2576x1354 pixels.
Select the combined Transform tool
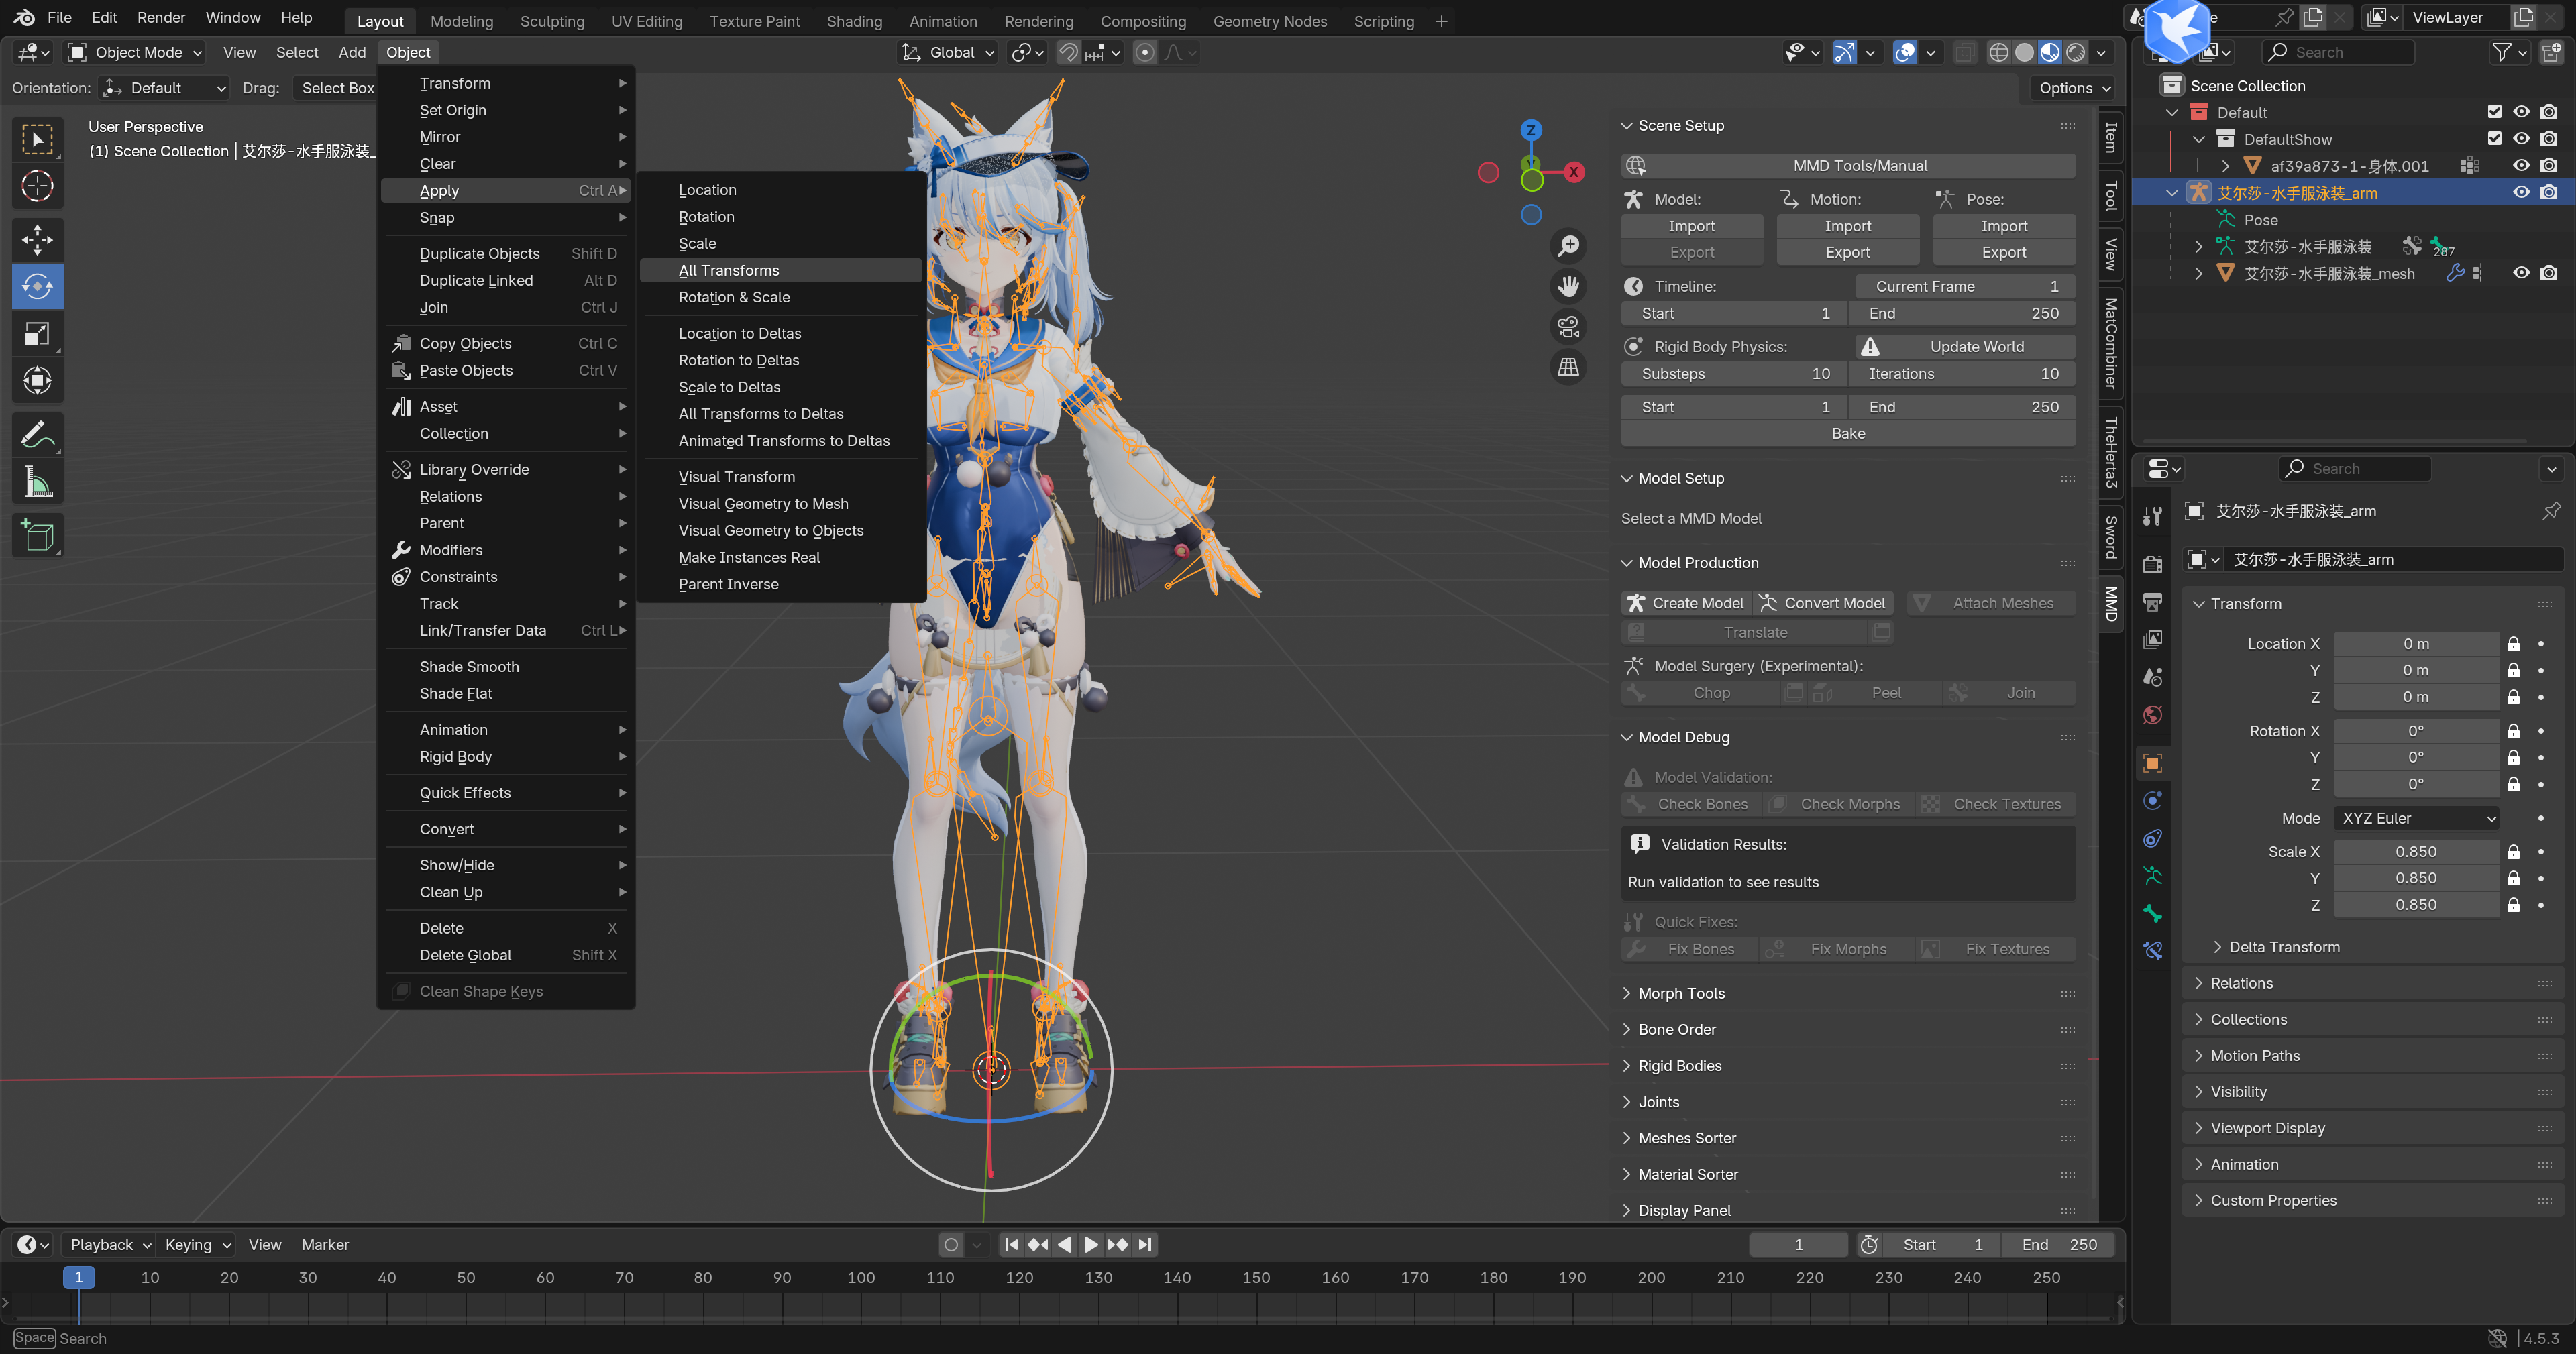[x=37, y=380]
